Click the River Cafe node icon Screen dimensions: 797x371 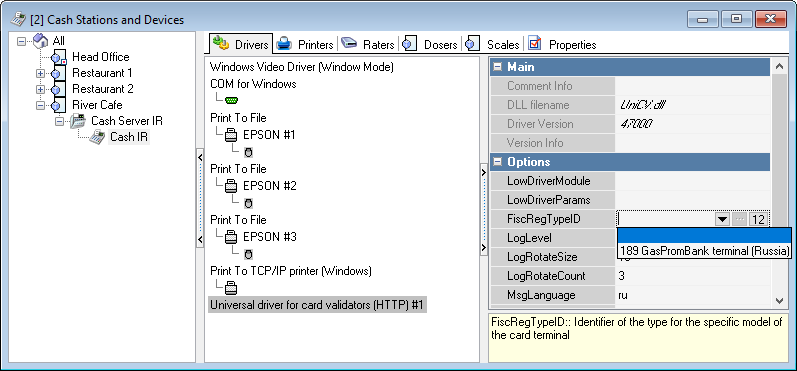(58, 105)
